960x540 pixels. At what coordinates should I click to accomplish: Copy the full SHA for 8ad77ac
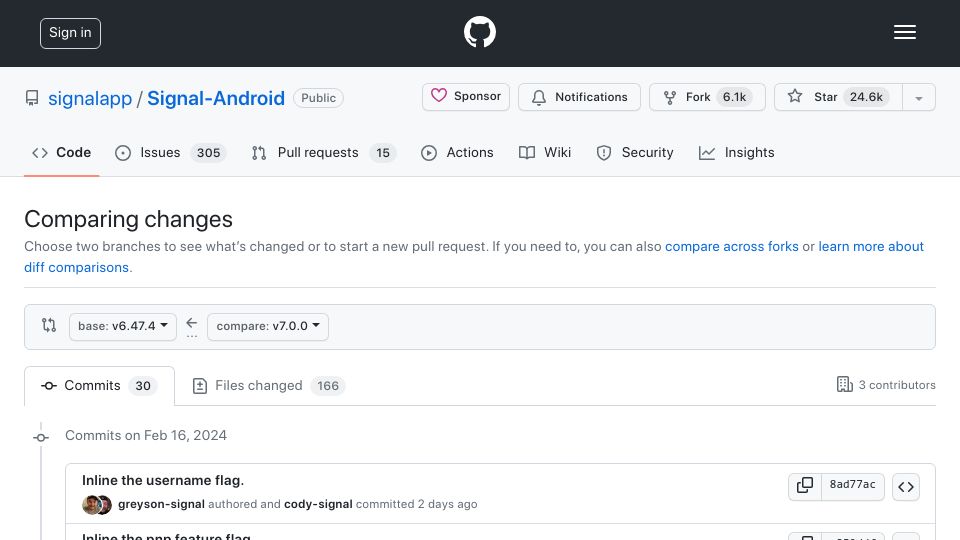[804, 486]
